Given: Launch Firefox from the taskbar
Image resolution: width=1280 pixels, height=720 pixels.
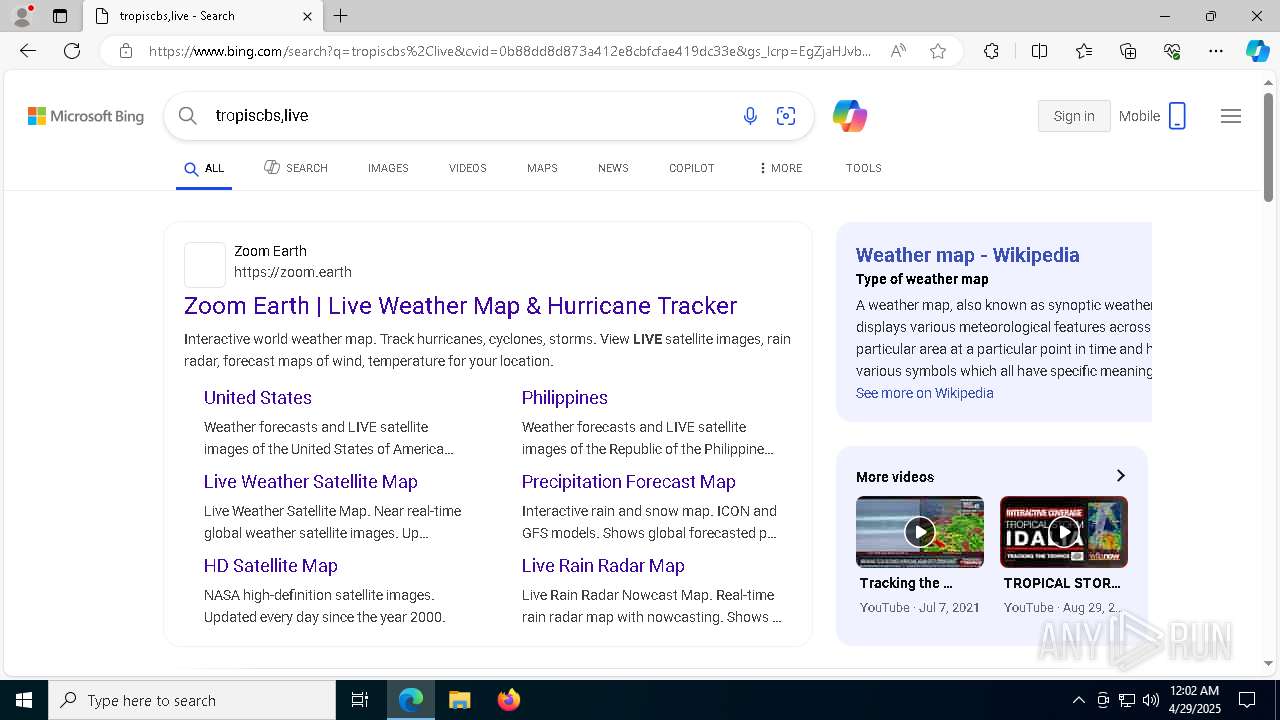Looking at the screenshot, I should [x=508, y=700].
